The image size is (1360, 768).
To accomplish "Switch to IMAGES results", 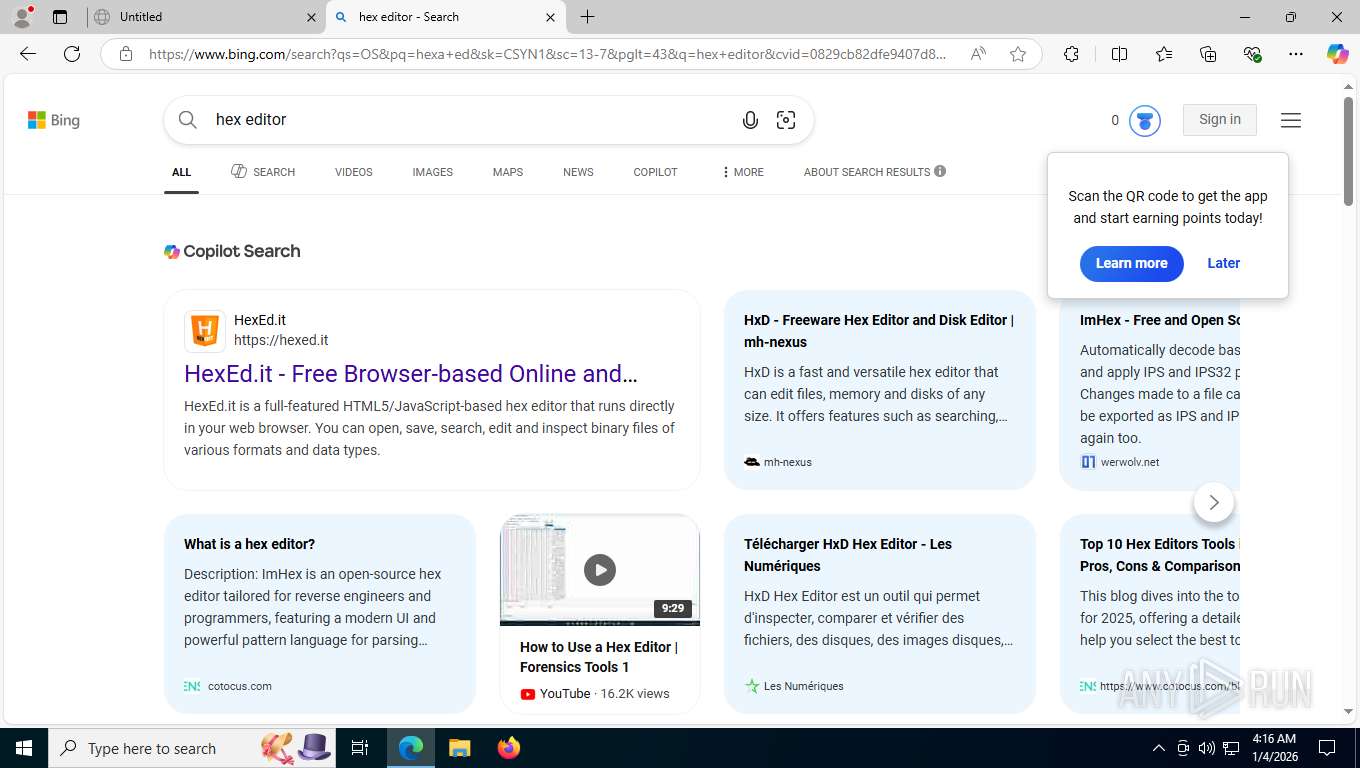I will tap(433, 172).
